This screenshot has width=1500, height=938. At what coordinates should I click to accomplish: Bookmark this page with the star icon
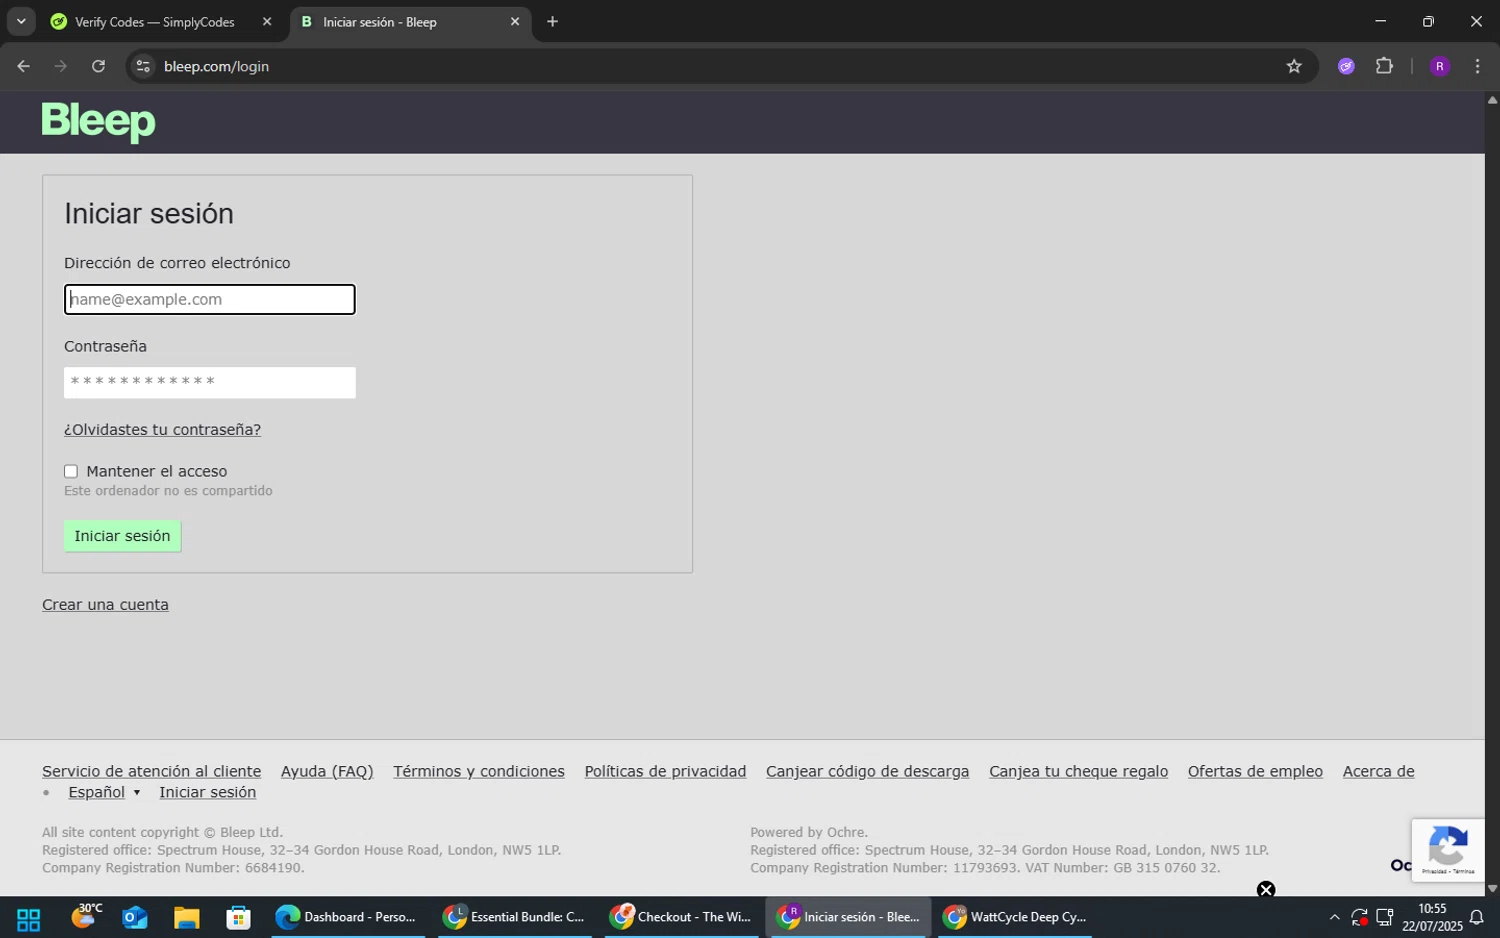click(x=1294, y=66)
